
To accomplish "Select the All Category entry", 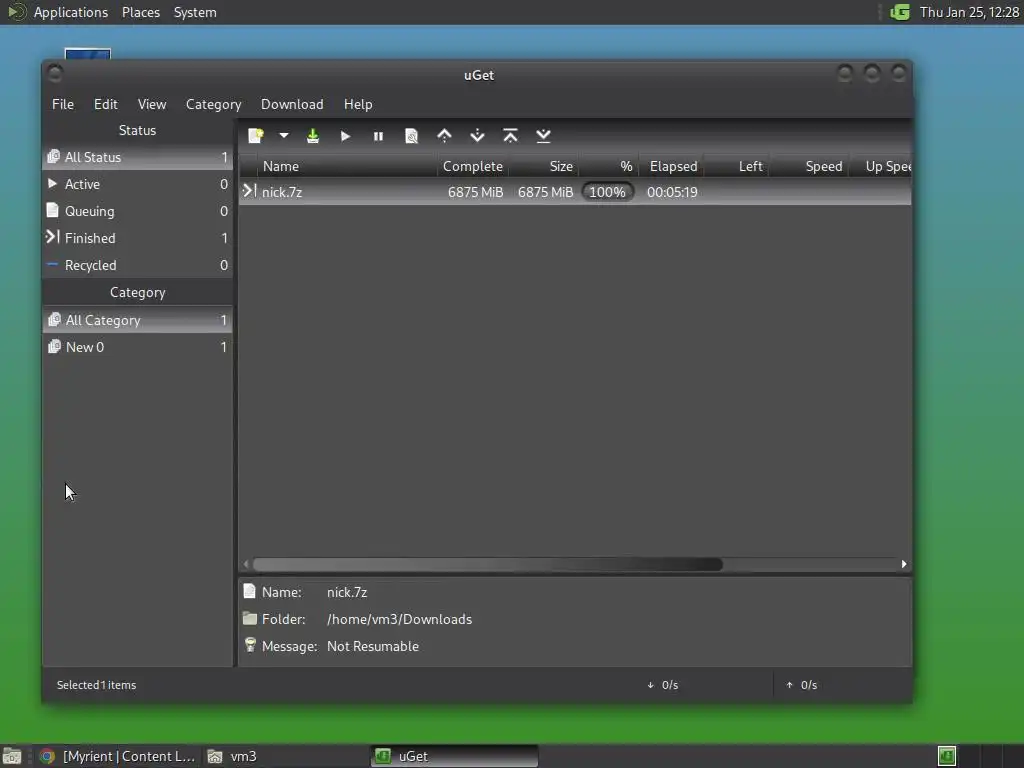I will click(137, 320).
